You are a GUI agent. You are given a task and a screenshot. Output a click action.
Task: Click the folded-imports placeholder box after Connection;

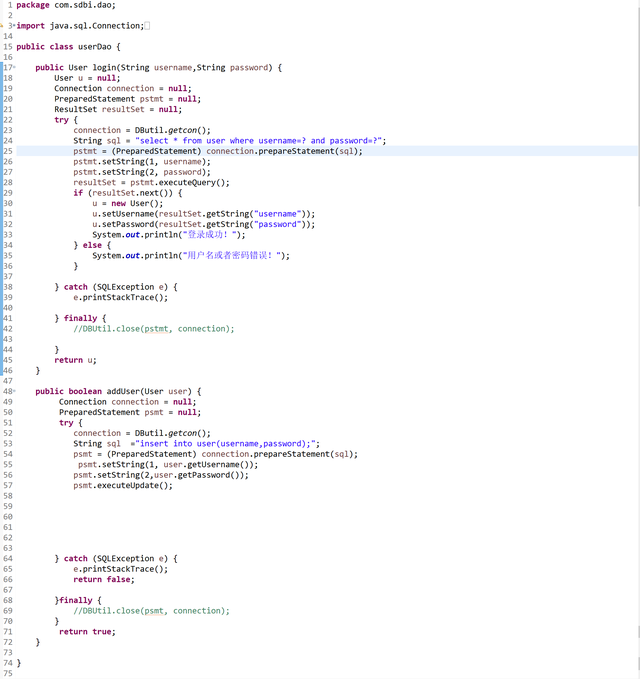coord(147,26)
